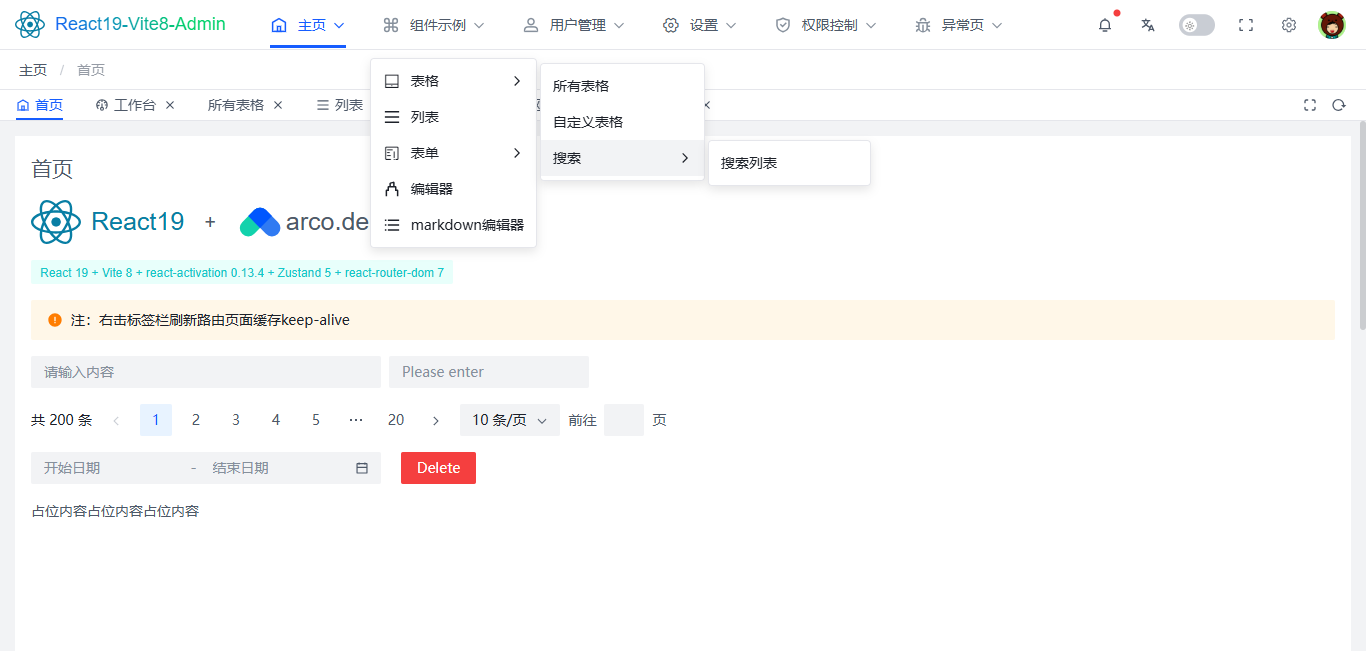Click the orange warning alert icon
Viewport: 1366px width, 651px height.
click(55, 320)
